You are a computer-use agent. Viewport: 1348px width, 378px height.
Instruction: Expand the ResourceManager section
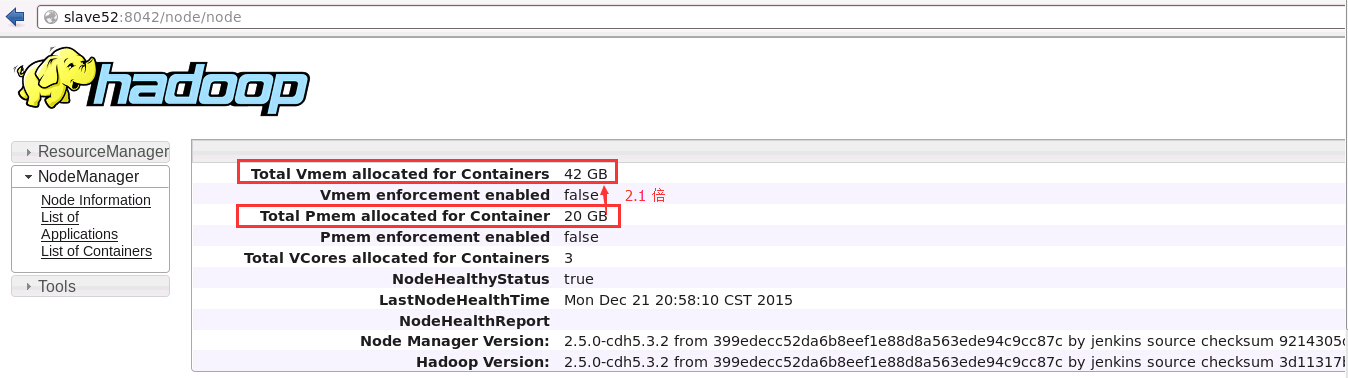90,152
